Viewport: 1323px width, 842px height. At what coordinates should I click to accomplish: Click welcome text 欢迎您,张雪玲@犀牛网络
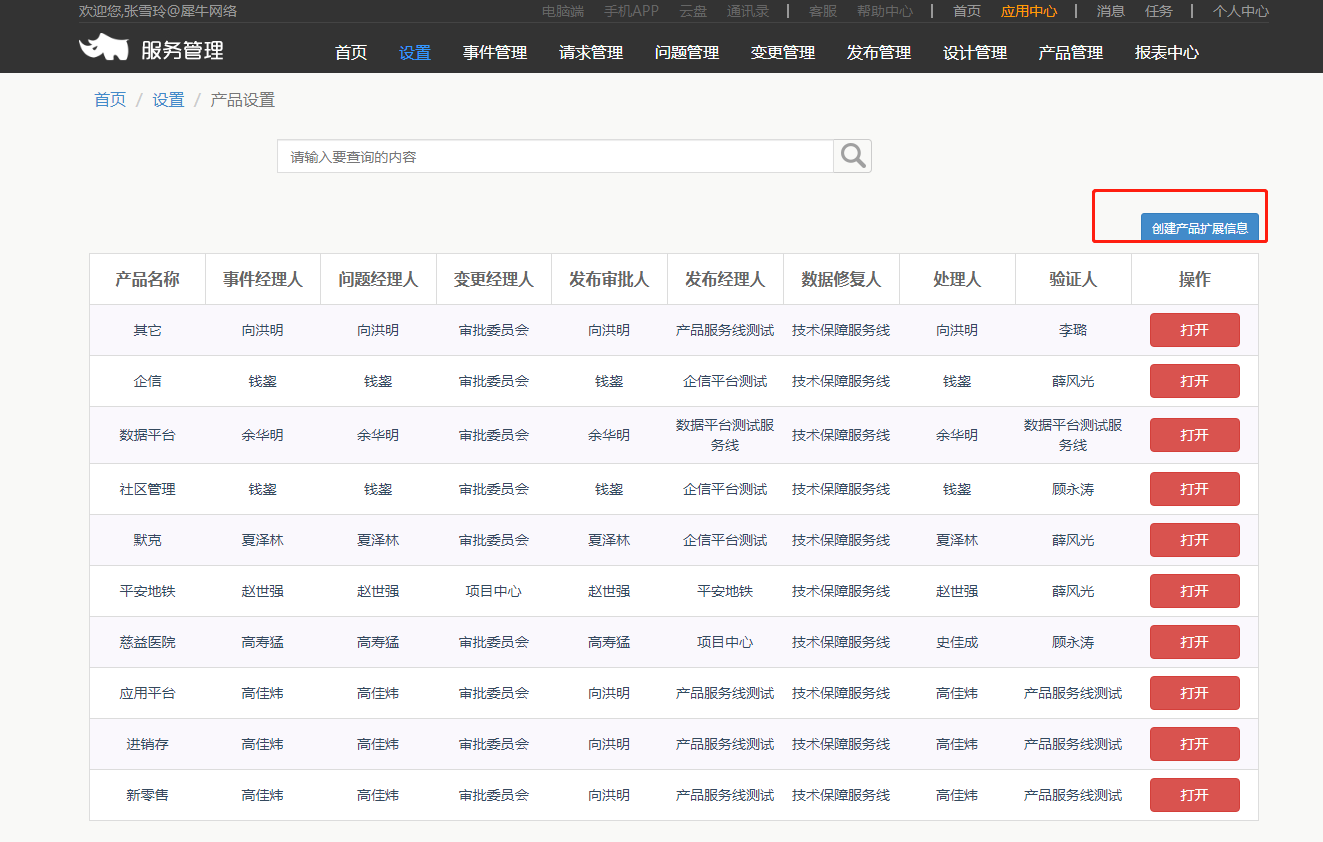pyautogui.click(x=158, y=11)
